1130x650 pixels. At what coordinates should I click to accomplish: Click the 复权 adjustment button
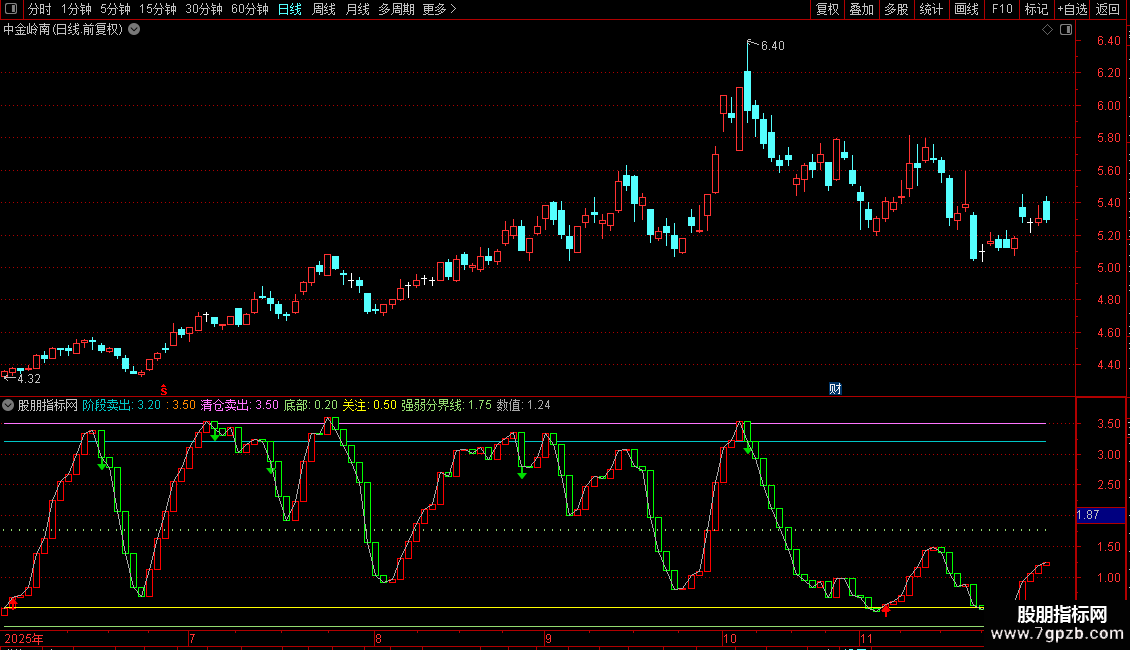coord(827,10)
